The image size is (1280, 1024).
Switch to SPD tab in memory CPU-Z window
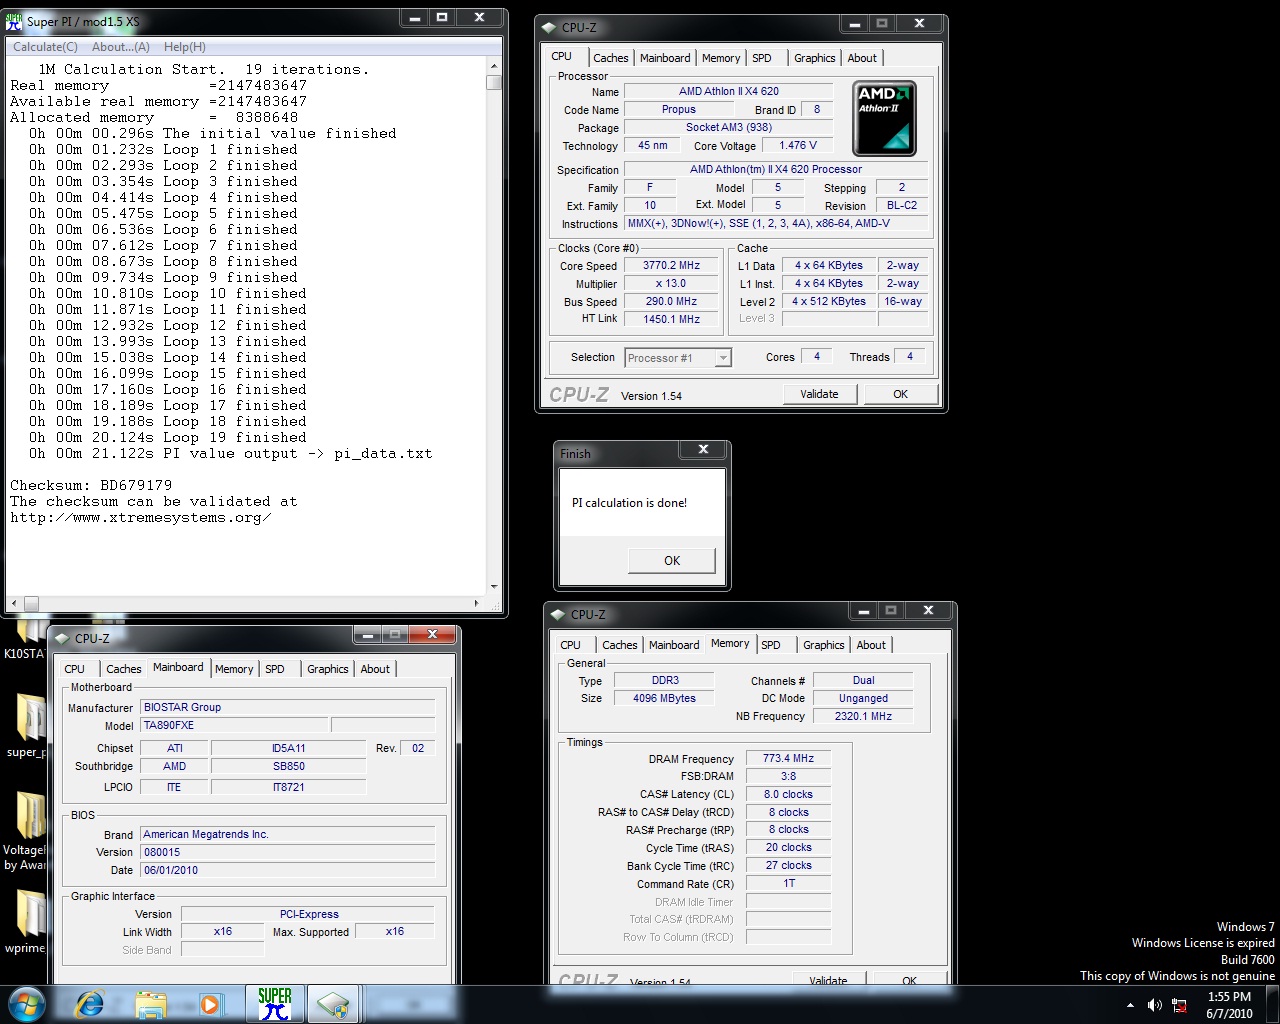[771, 645]
